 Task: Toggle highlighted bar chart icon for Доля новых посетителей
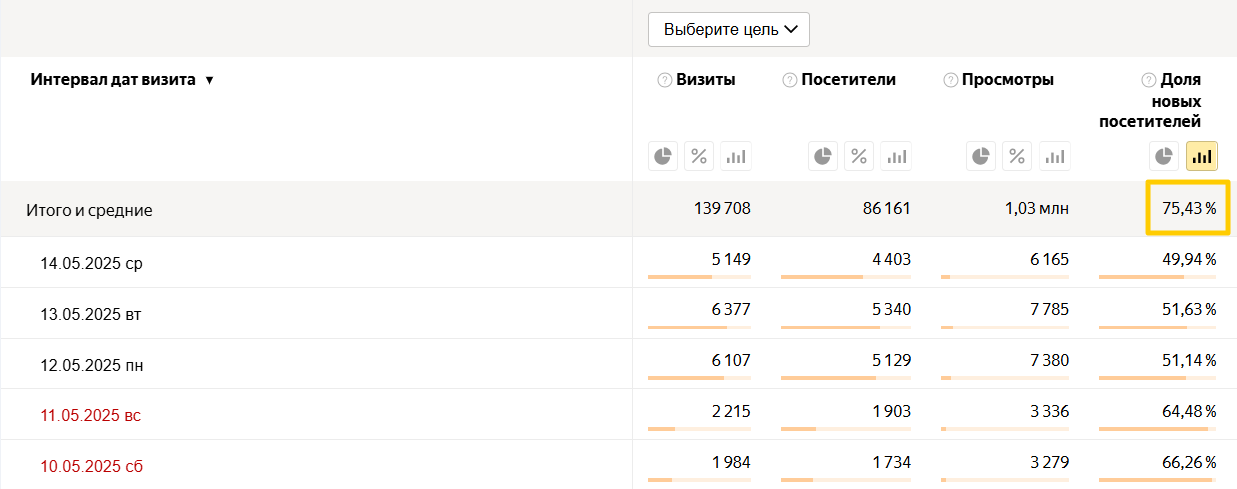point(1201,156)
